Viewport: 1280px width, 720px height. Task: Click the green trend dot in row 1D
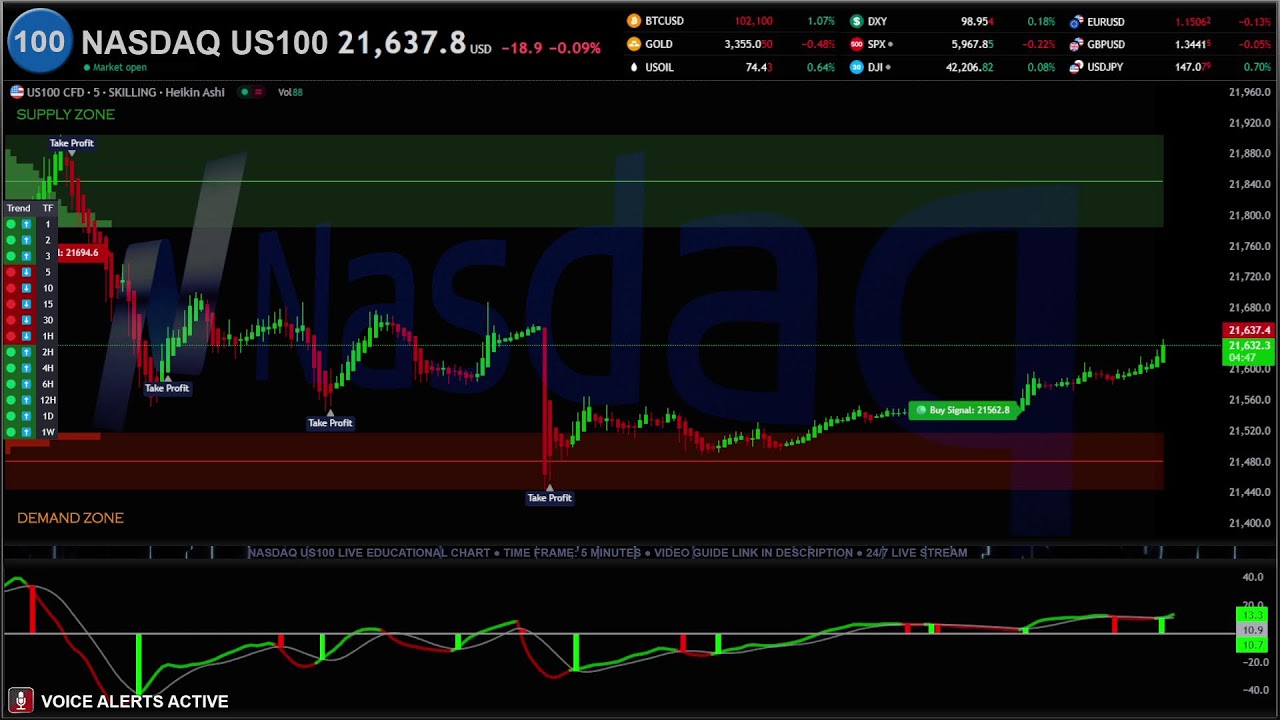click(11, 416)
